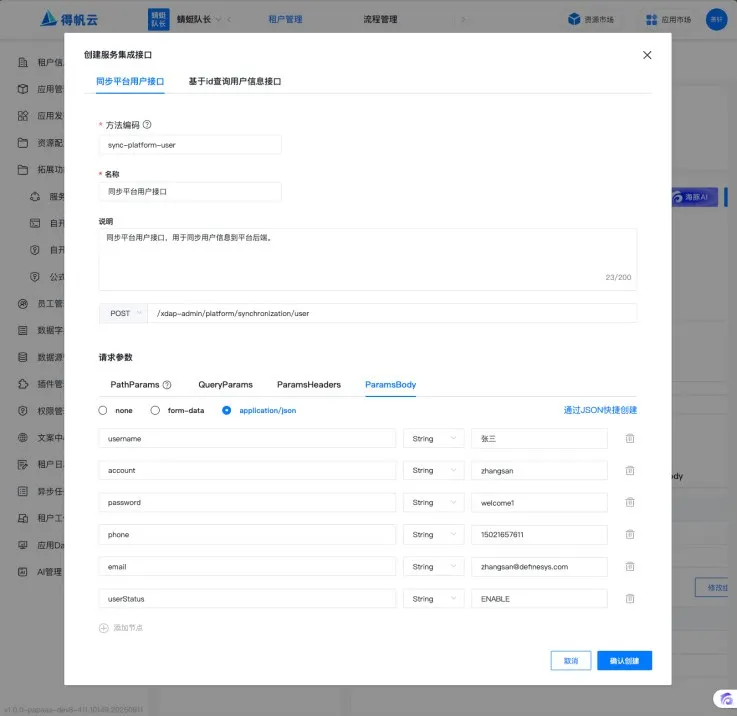Click the 通过JSON快捷创建 link

(600, 410)
